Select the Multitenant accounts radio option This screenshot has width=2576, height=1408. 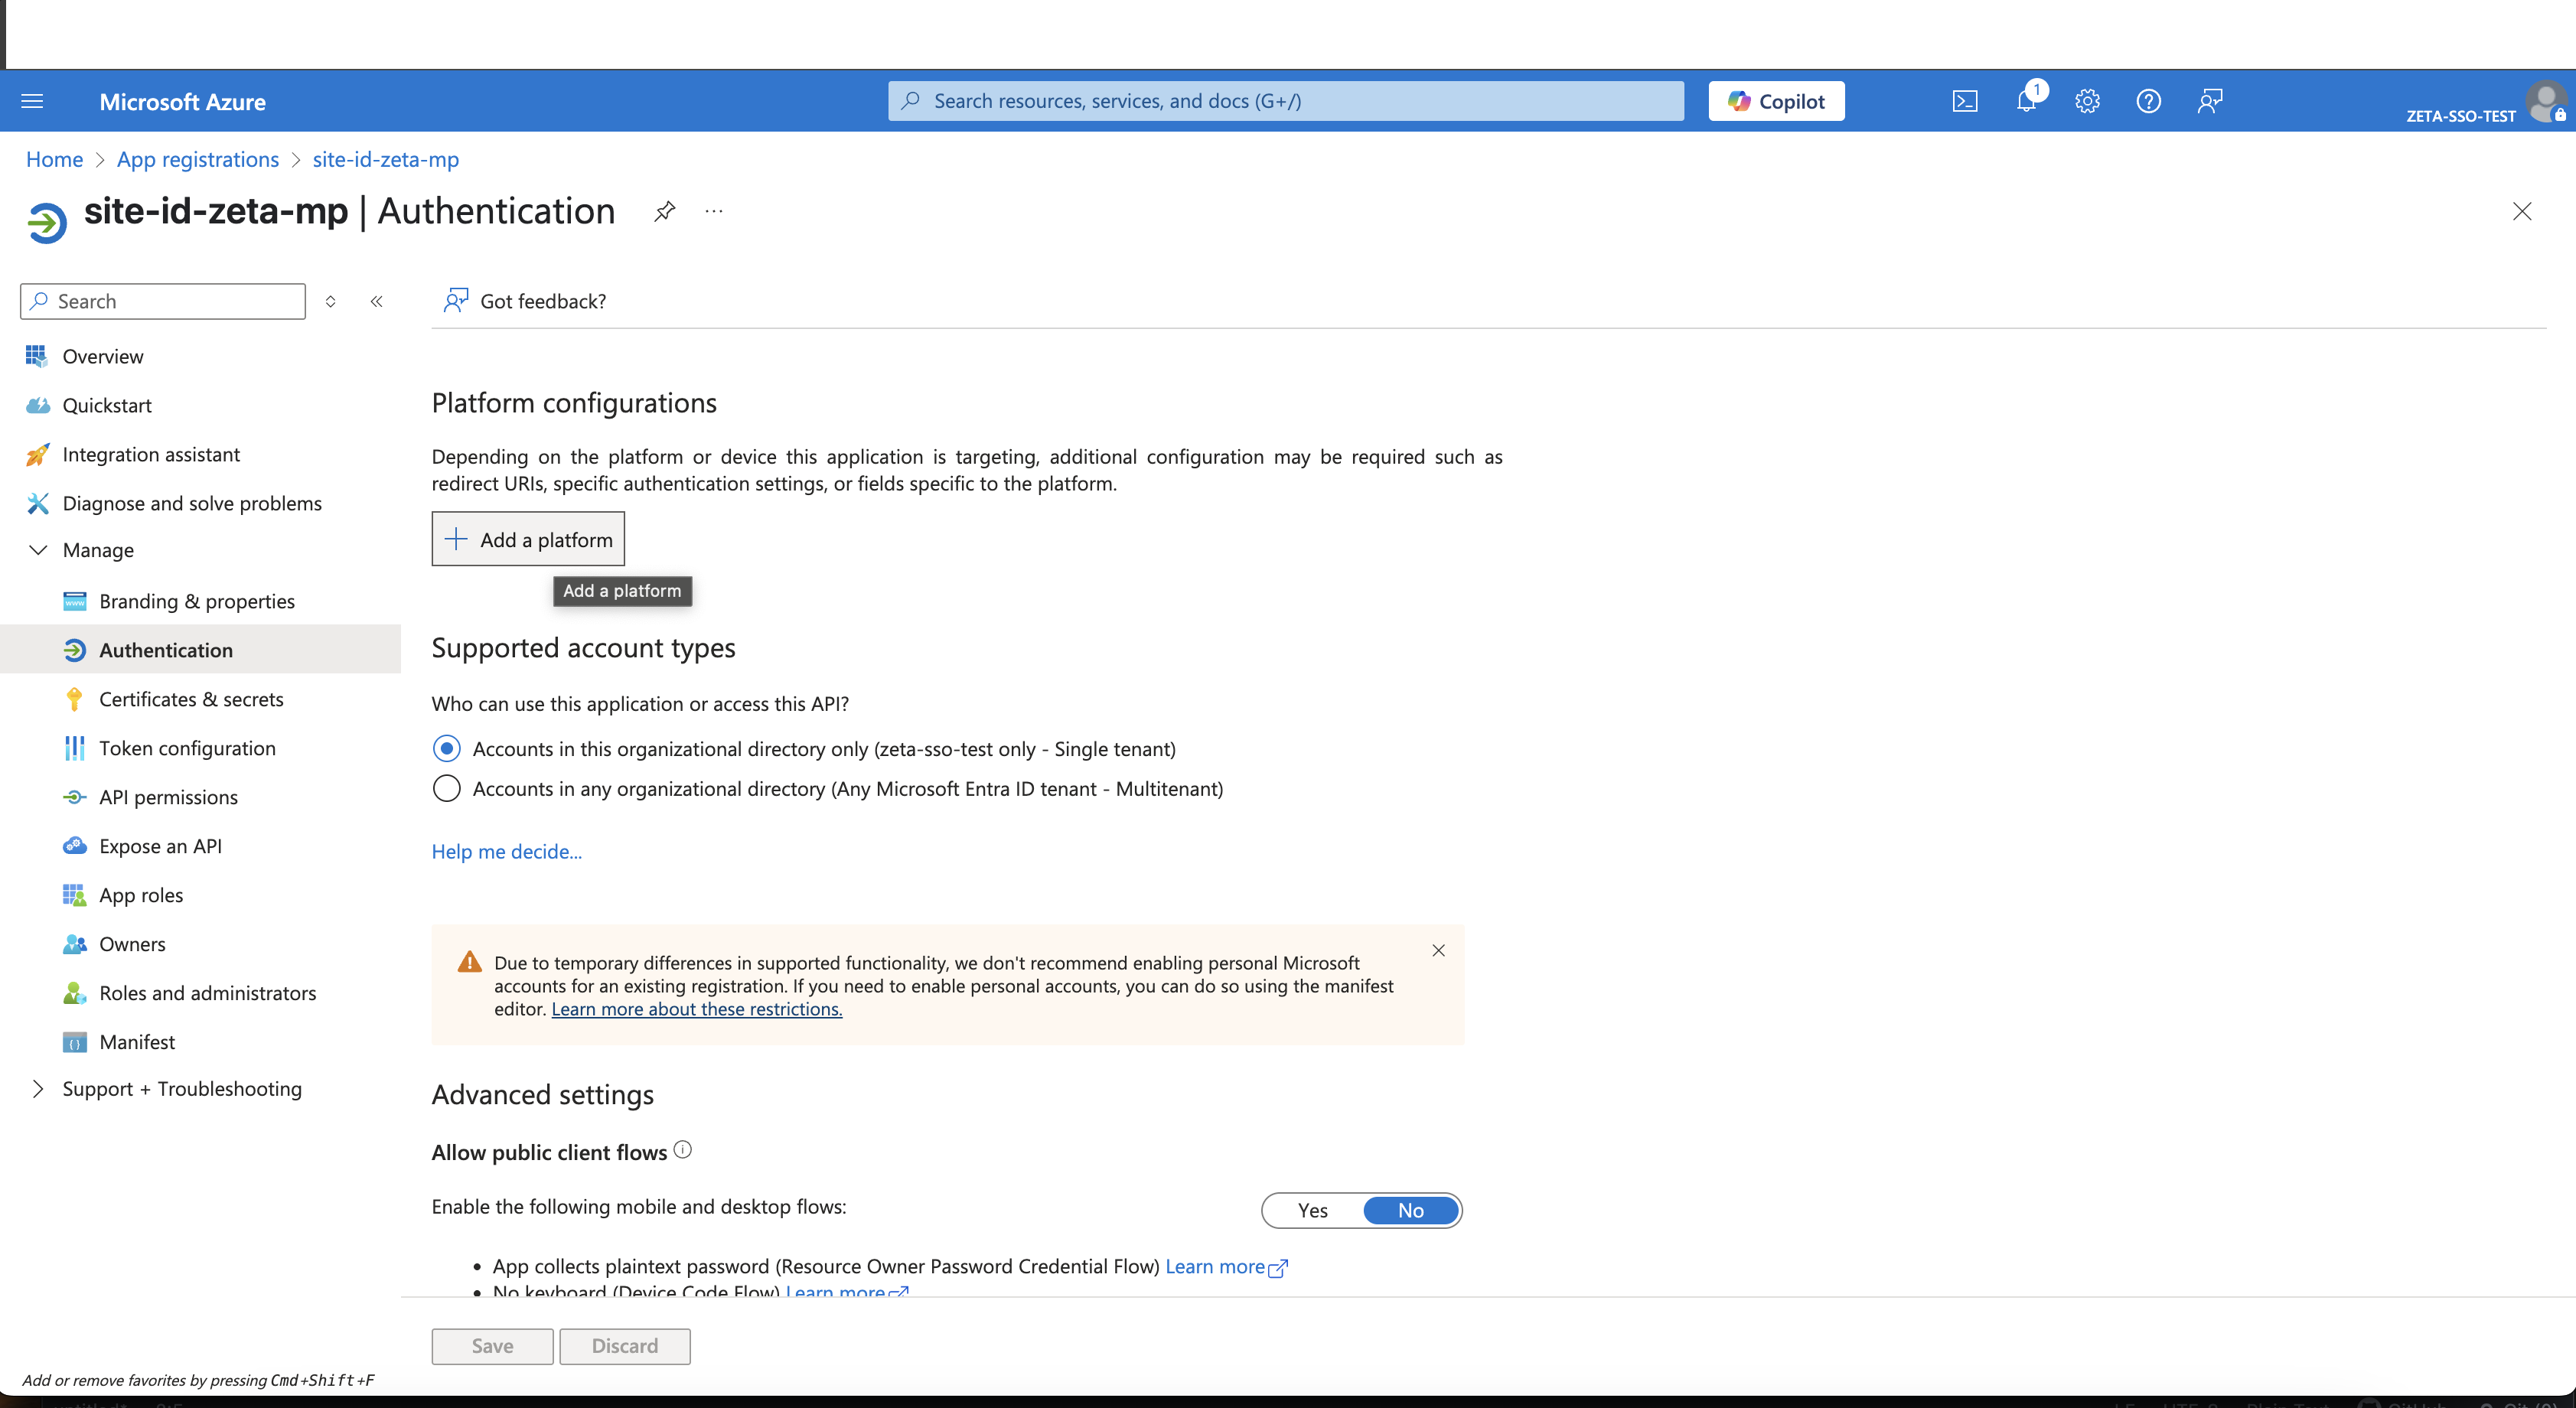pos(447,789)
